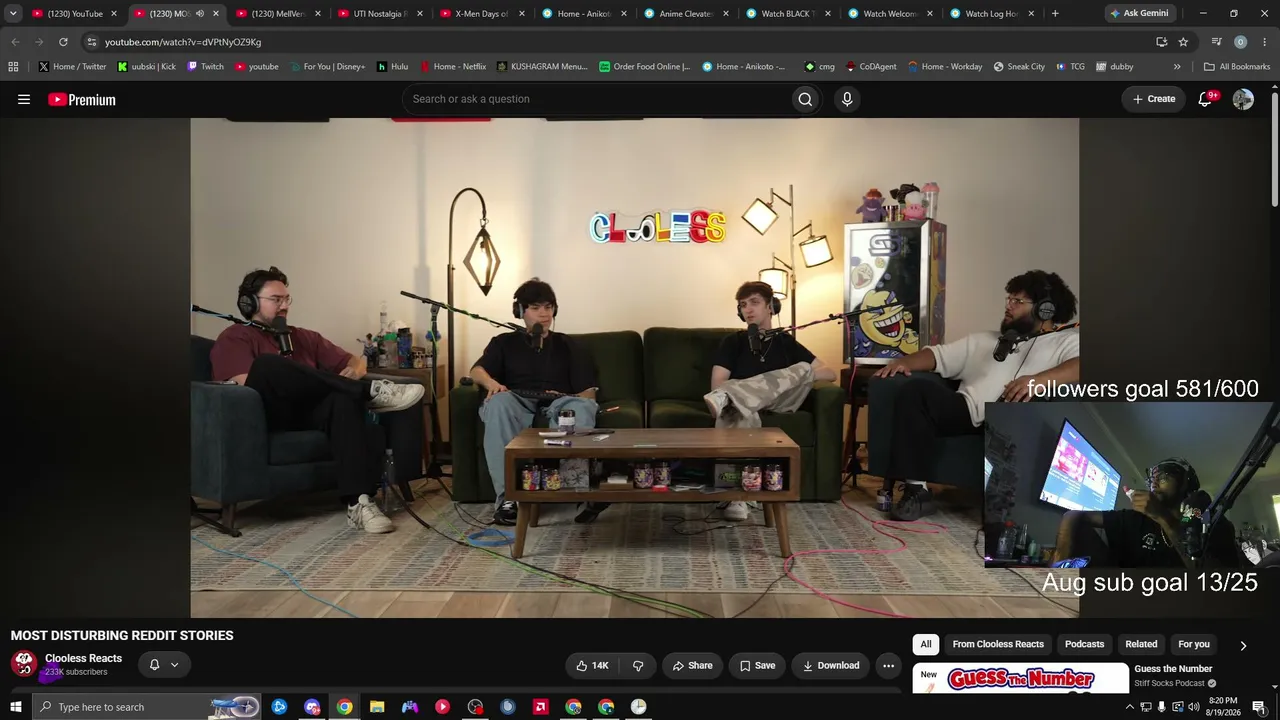Screen dimensions: 1280x720
Task: Mute the playing tab's audio
Action: pos(199,14)
